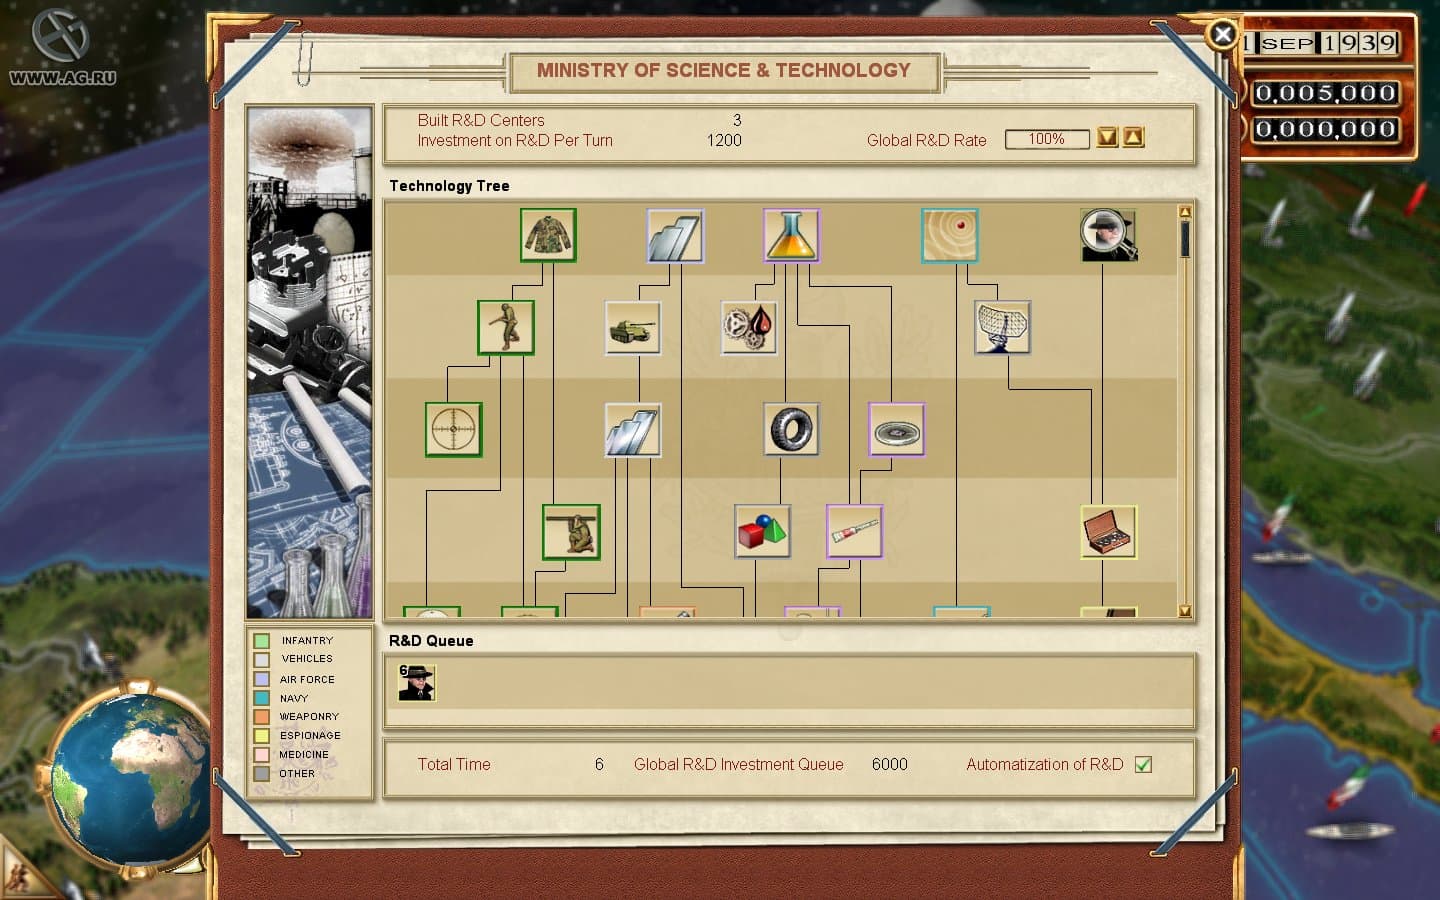Open the tire technology in the tree
Viewport: 1440px width, 900px height.
[x=791, y=429]
